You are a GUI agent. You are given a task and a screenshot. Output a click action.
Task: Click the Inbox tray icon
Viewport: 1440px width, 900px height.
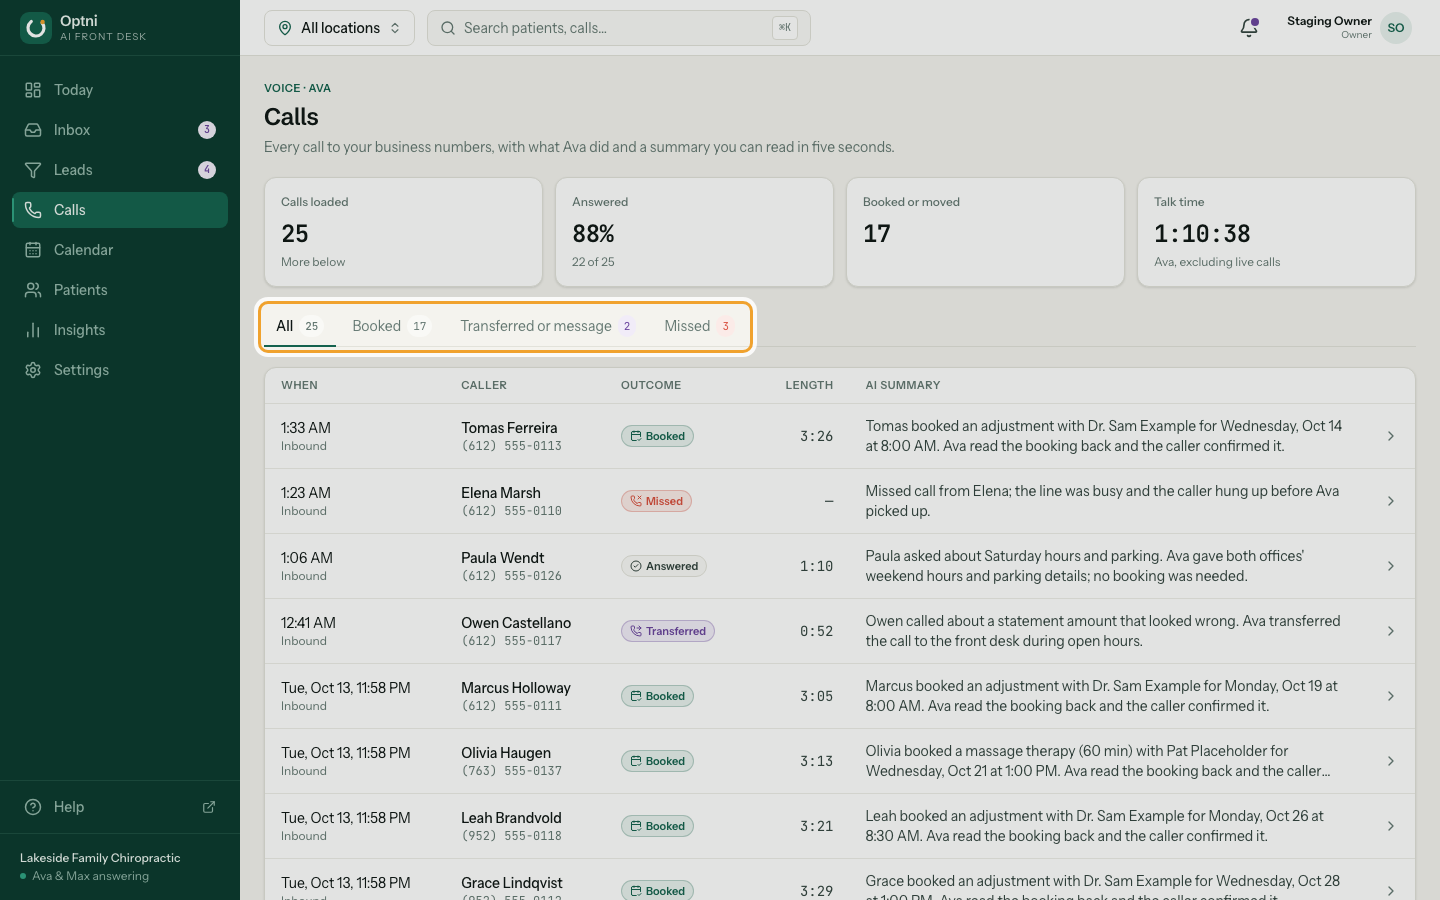(33, 130)
